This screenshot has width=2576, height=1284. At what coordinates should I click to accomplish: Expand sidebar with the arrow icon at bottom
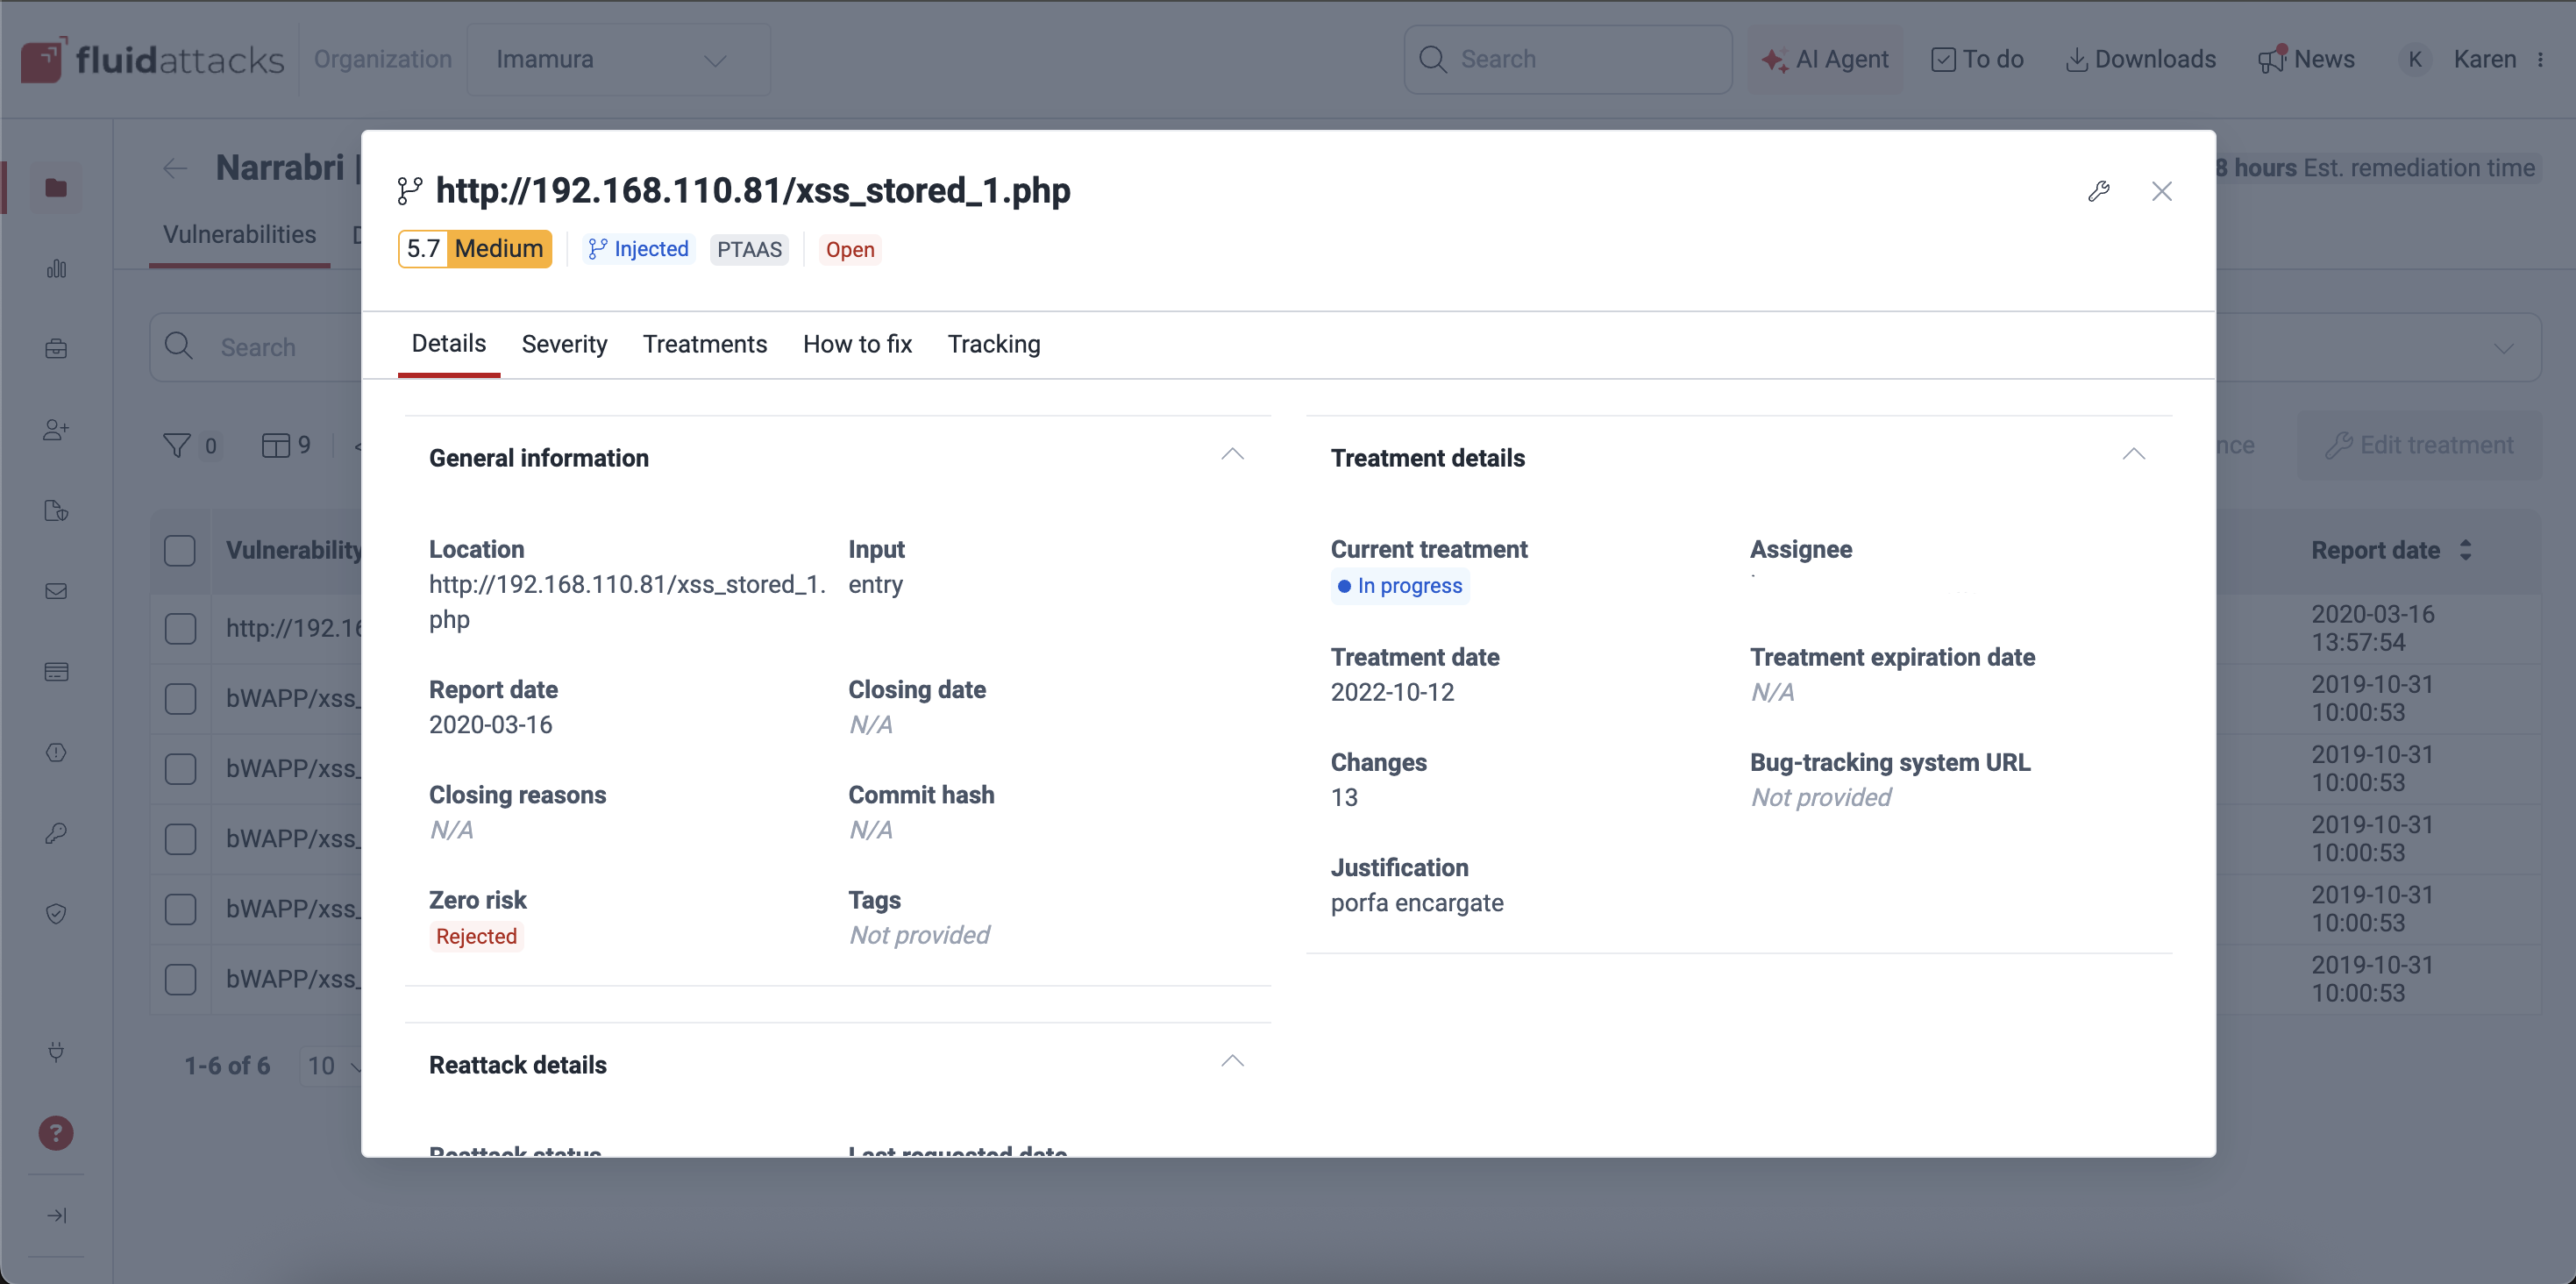point(56,1215)
